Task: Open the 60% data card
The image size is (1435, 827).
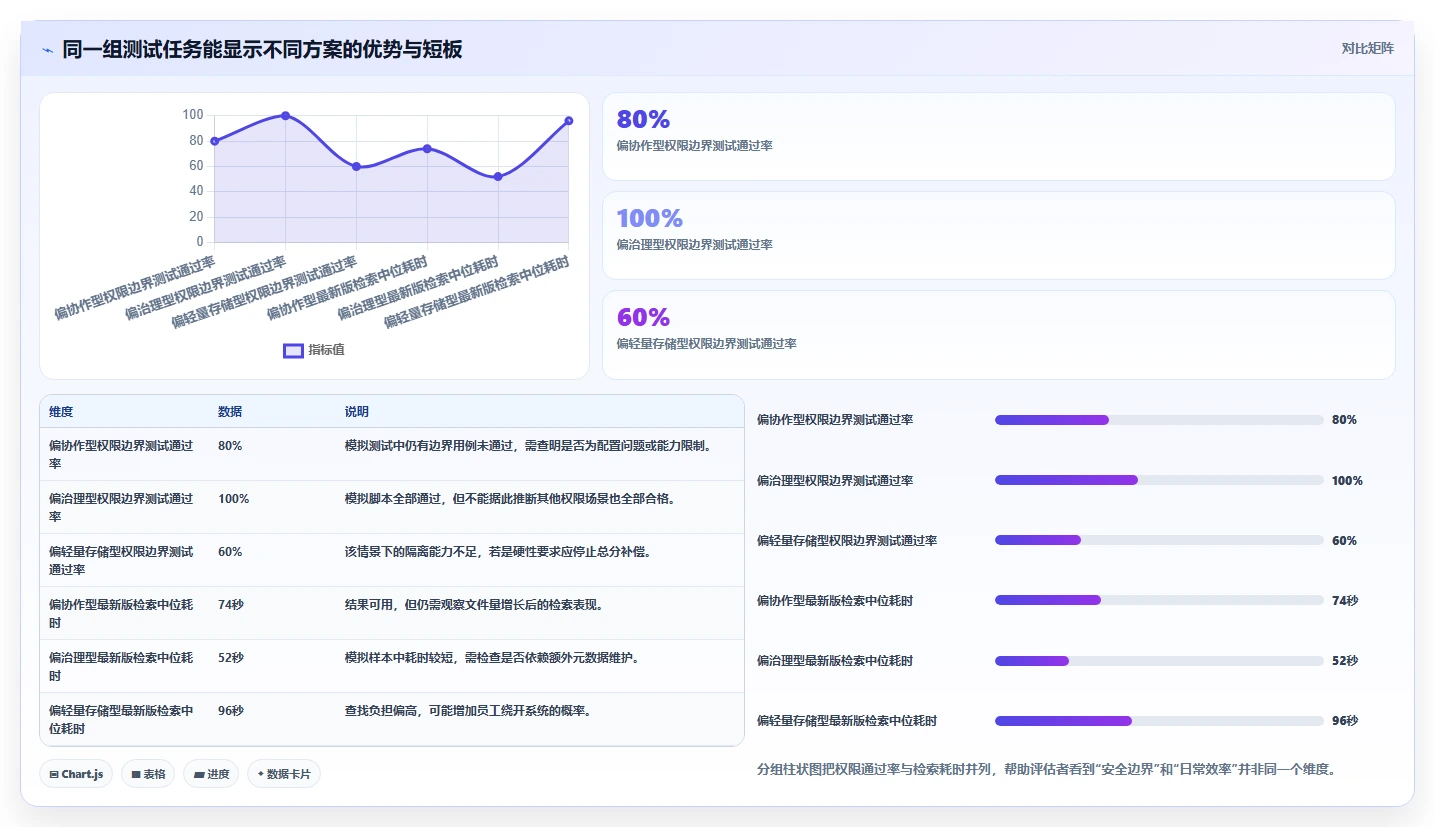Action: [x=998, y=335]
